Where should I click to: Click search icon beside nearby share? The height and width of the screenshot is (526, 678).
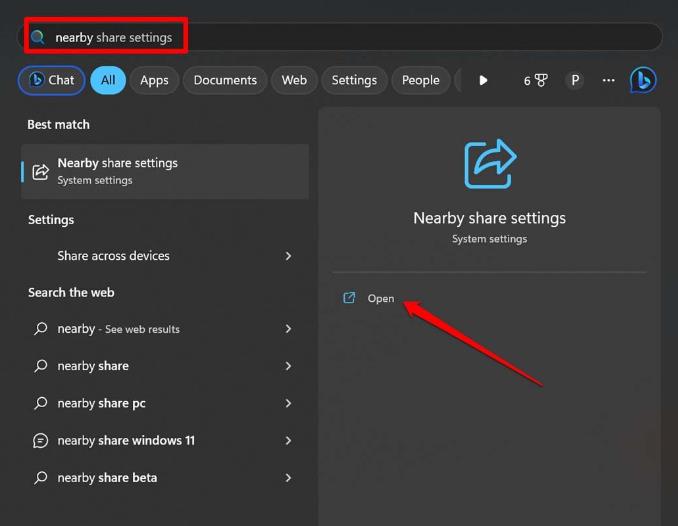41,366
